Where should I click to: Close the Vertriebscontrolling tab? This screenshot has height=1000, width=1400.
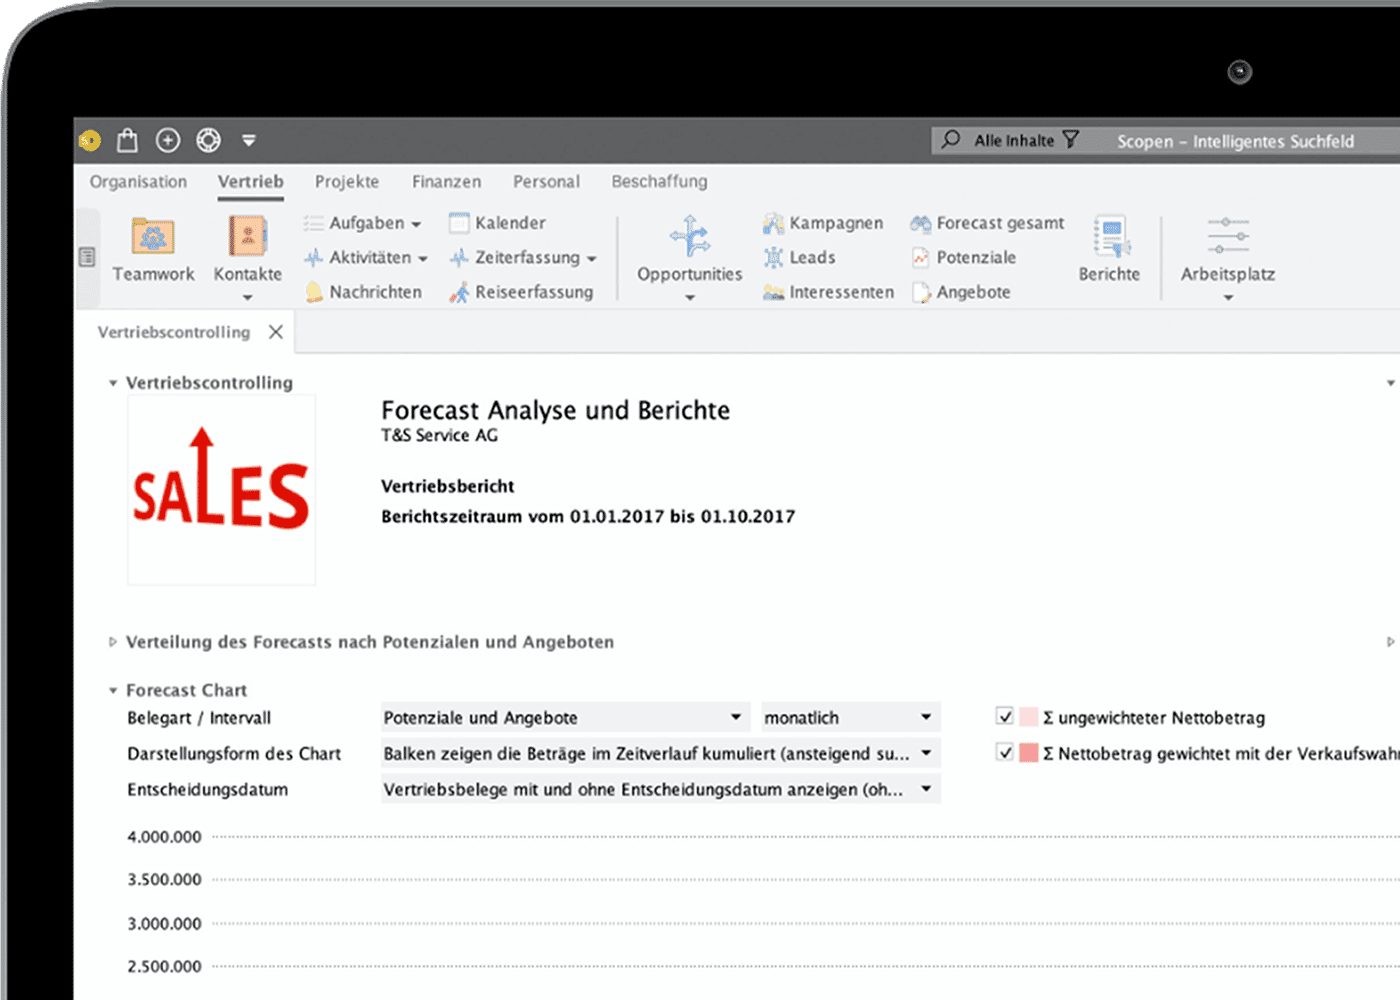coord(276,332)
